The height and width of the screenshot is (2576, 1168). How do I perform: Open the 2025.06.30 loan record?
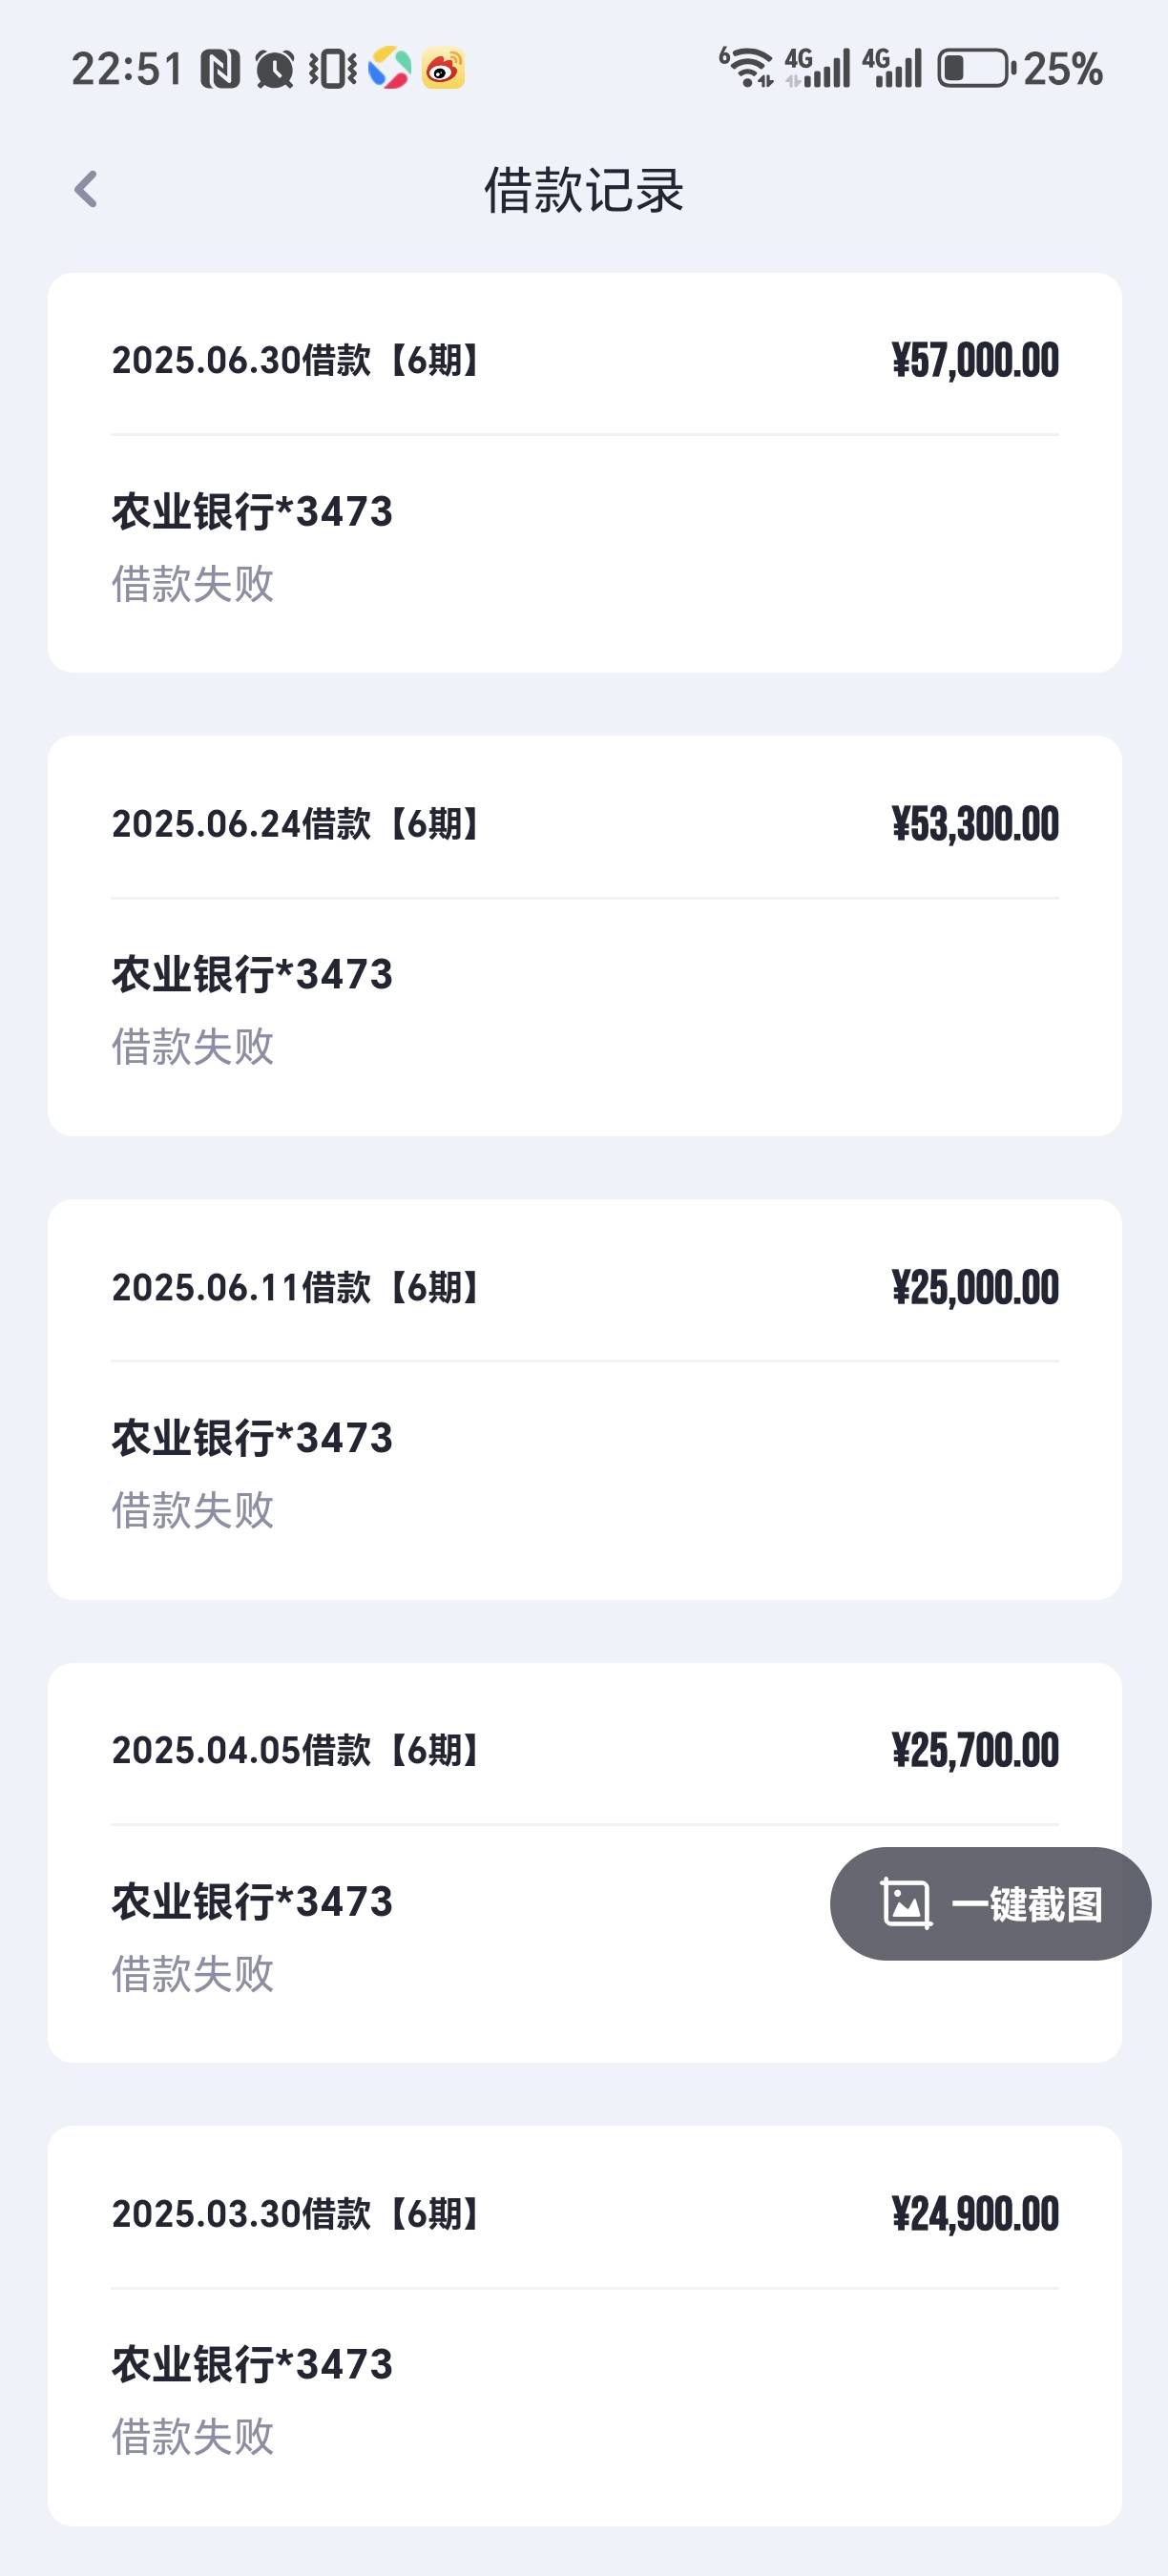584,472
